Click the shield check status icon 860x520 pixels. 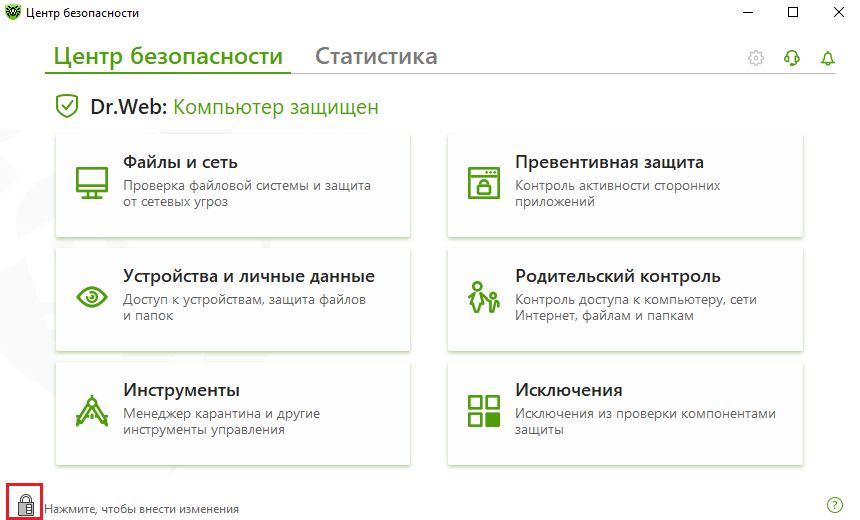[x=67, y=106]
